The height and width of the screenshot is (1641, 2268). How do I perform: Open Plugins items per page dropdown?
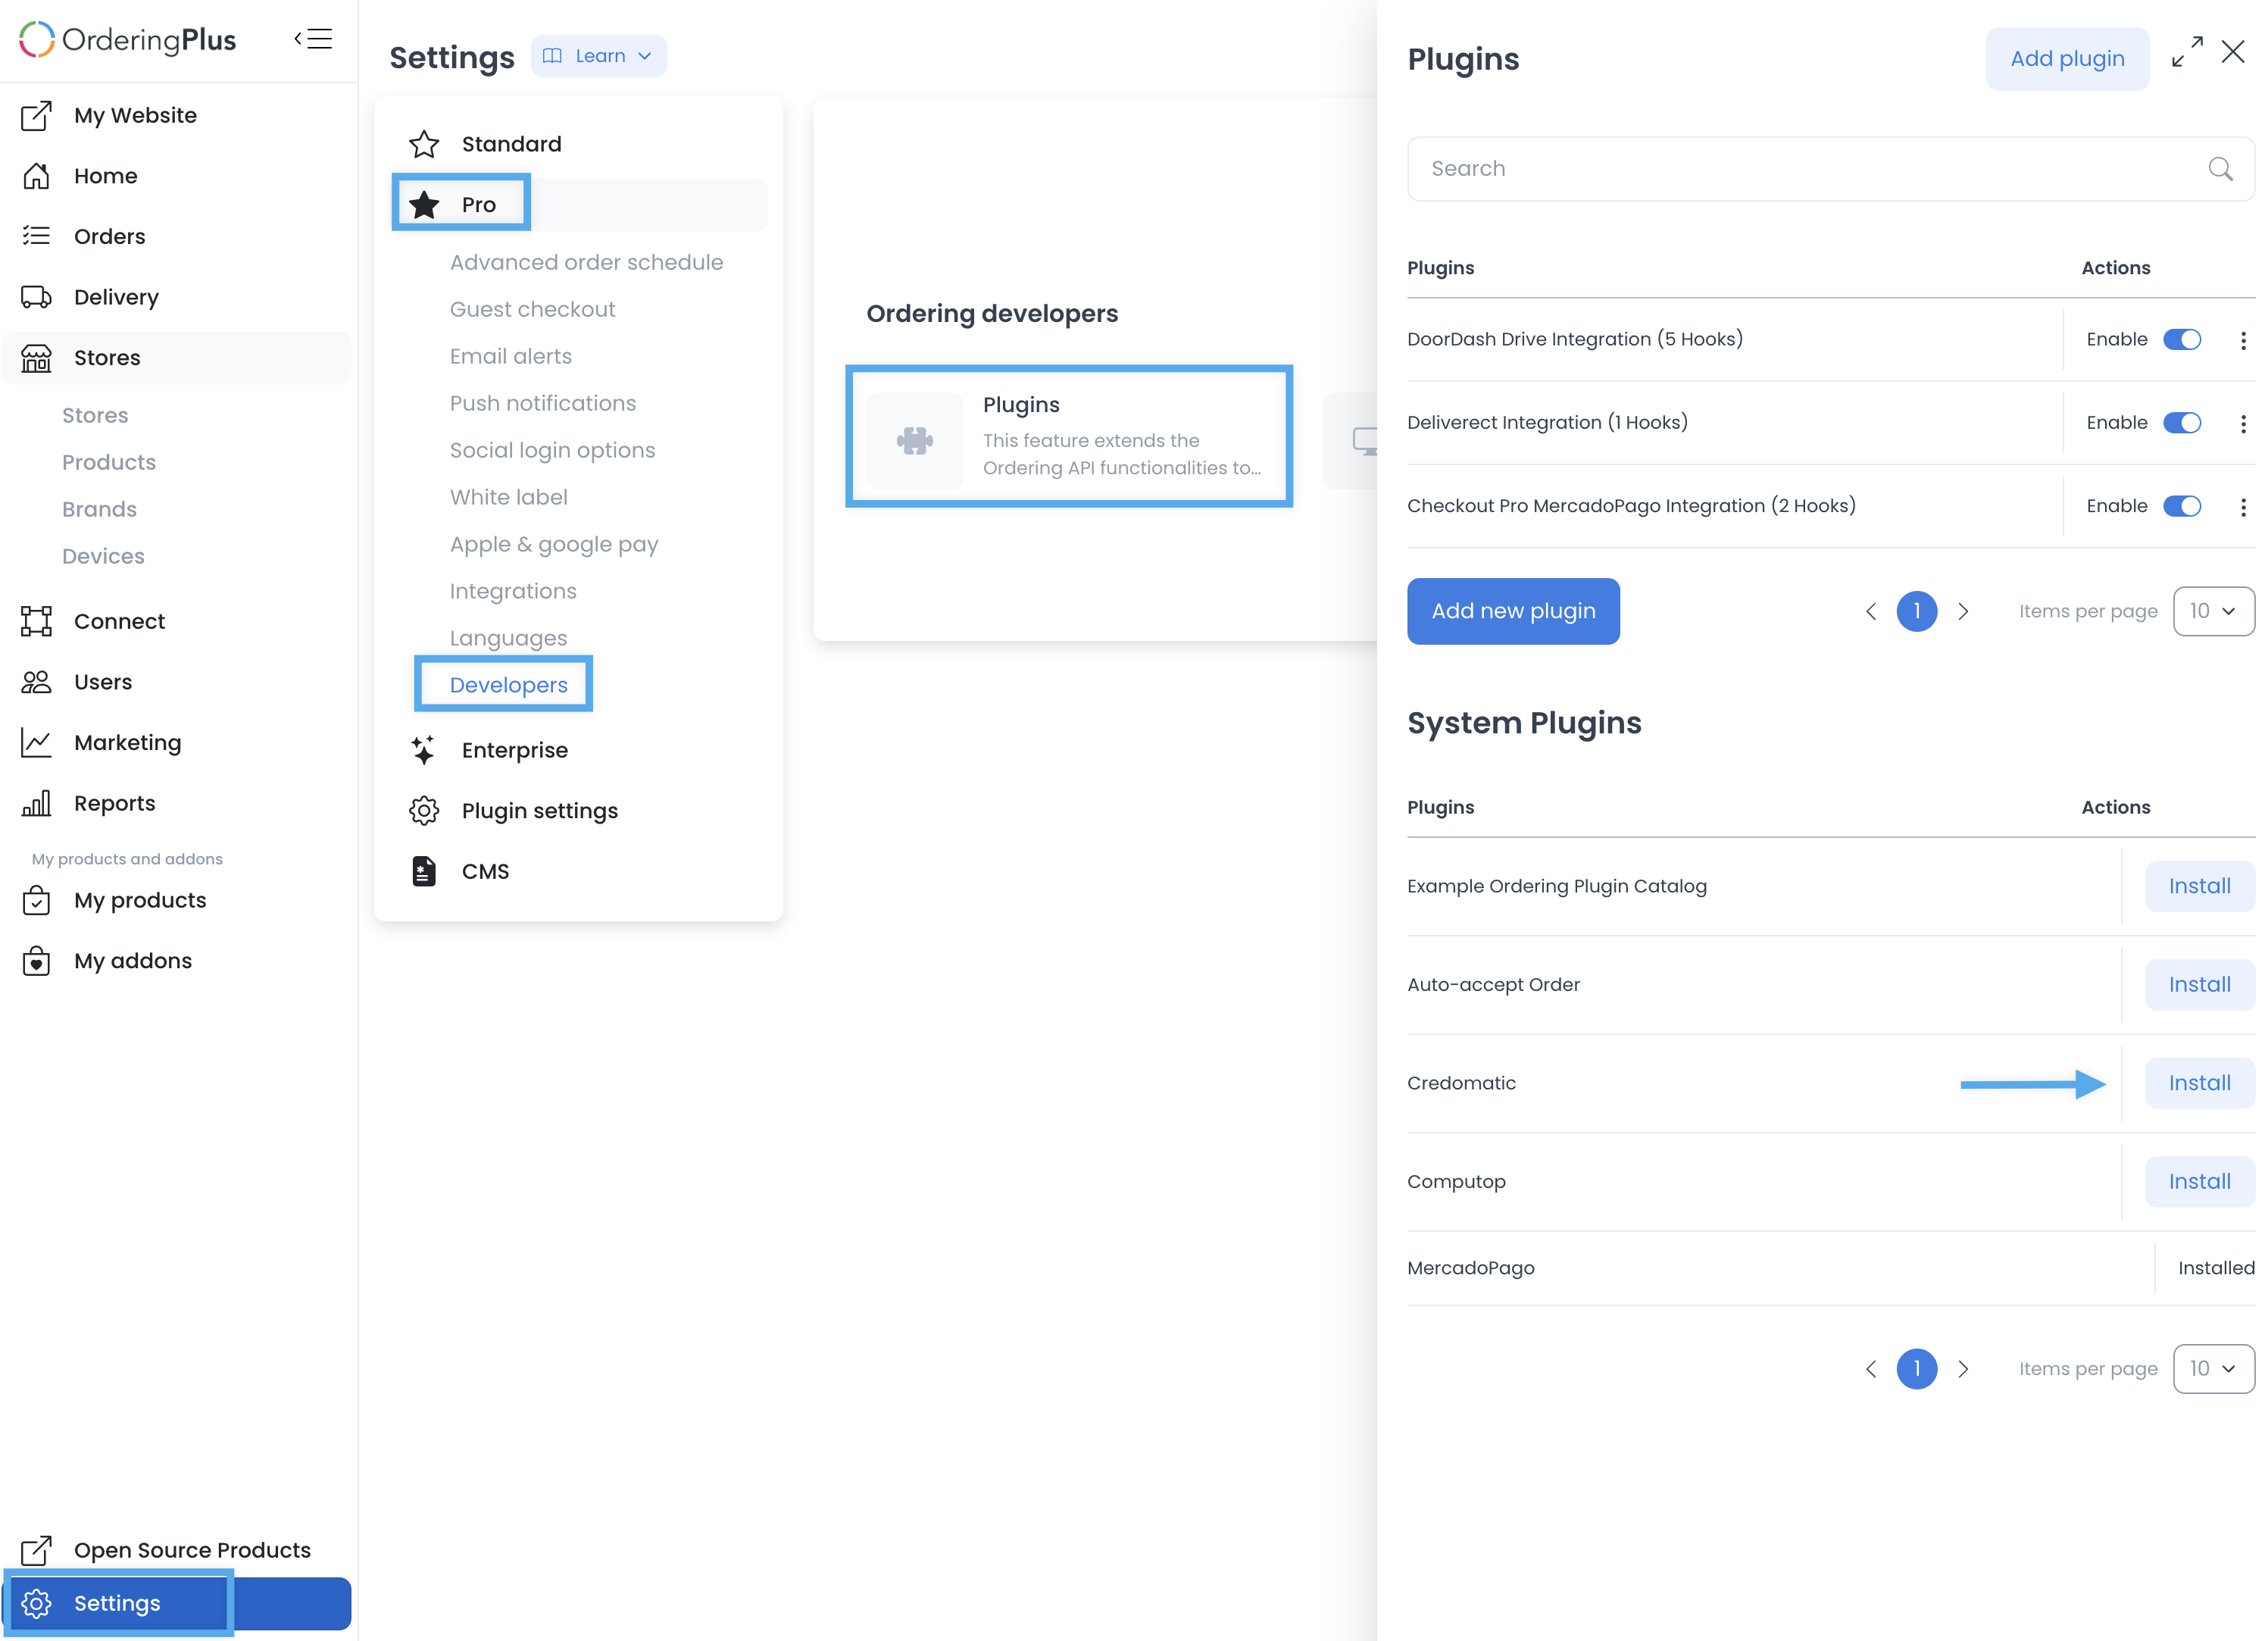(x=2213, y=611)
